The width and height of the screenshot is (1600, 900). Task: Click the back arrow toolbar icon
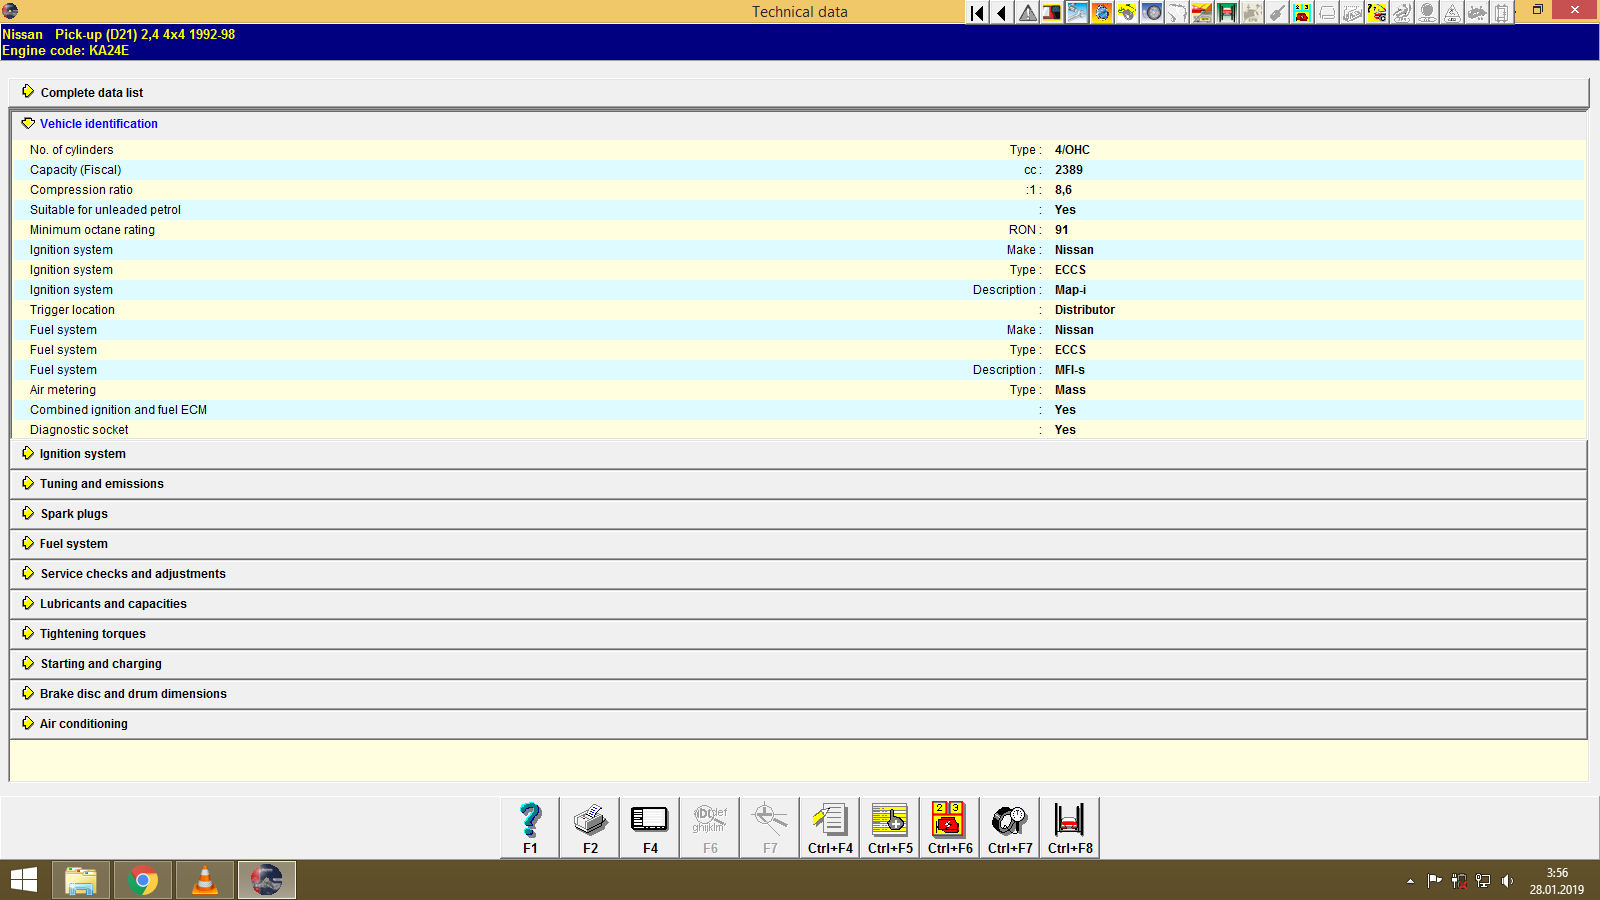pyautogui.click(x=1000, y=13)
